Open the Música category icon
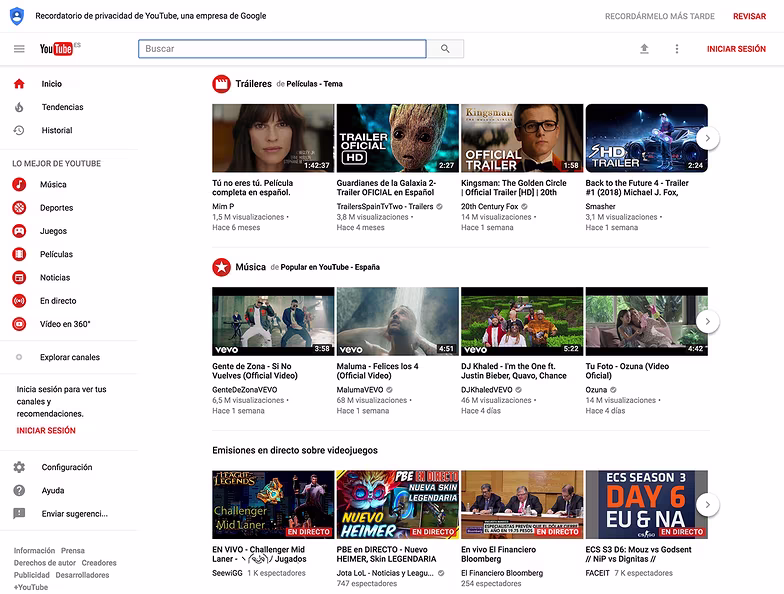Viewport: 784px width, 594px height. pos(19,184)
